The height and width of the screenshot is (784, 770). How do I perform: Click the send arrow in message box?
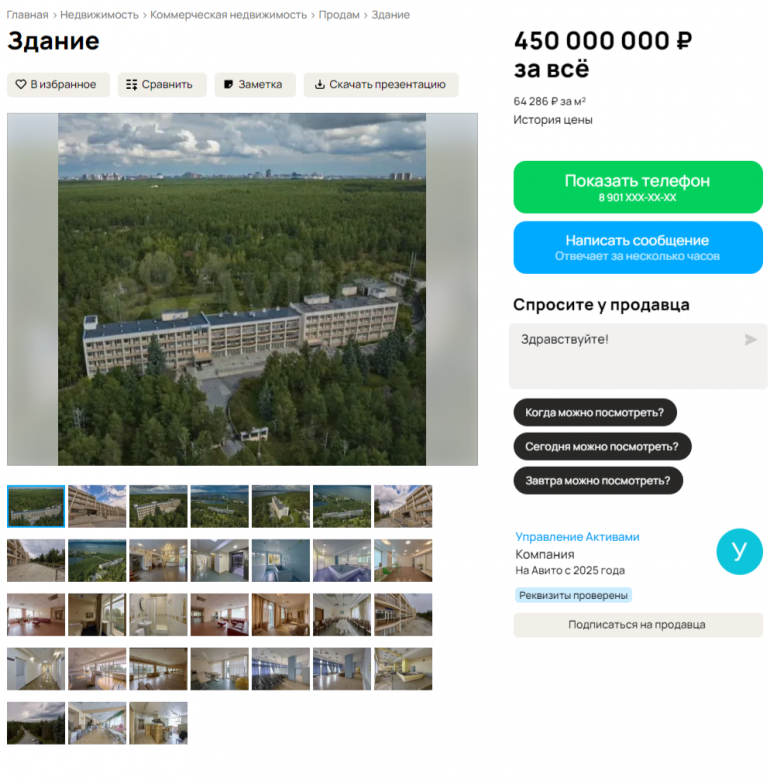(750, 340)
